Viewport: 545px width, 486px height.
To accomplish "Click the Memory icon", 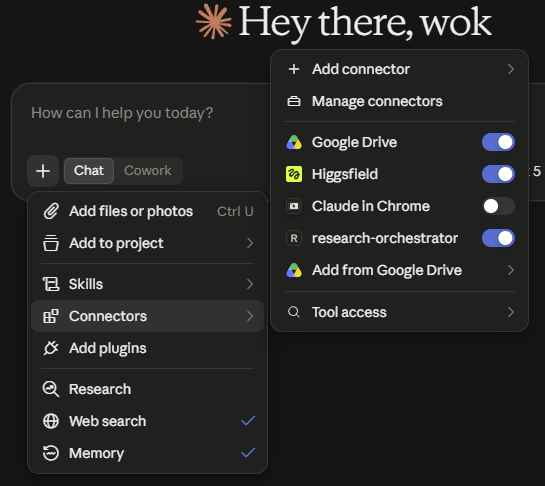I will point(51,453).
